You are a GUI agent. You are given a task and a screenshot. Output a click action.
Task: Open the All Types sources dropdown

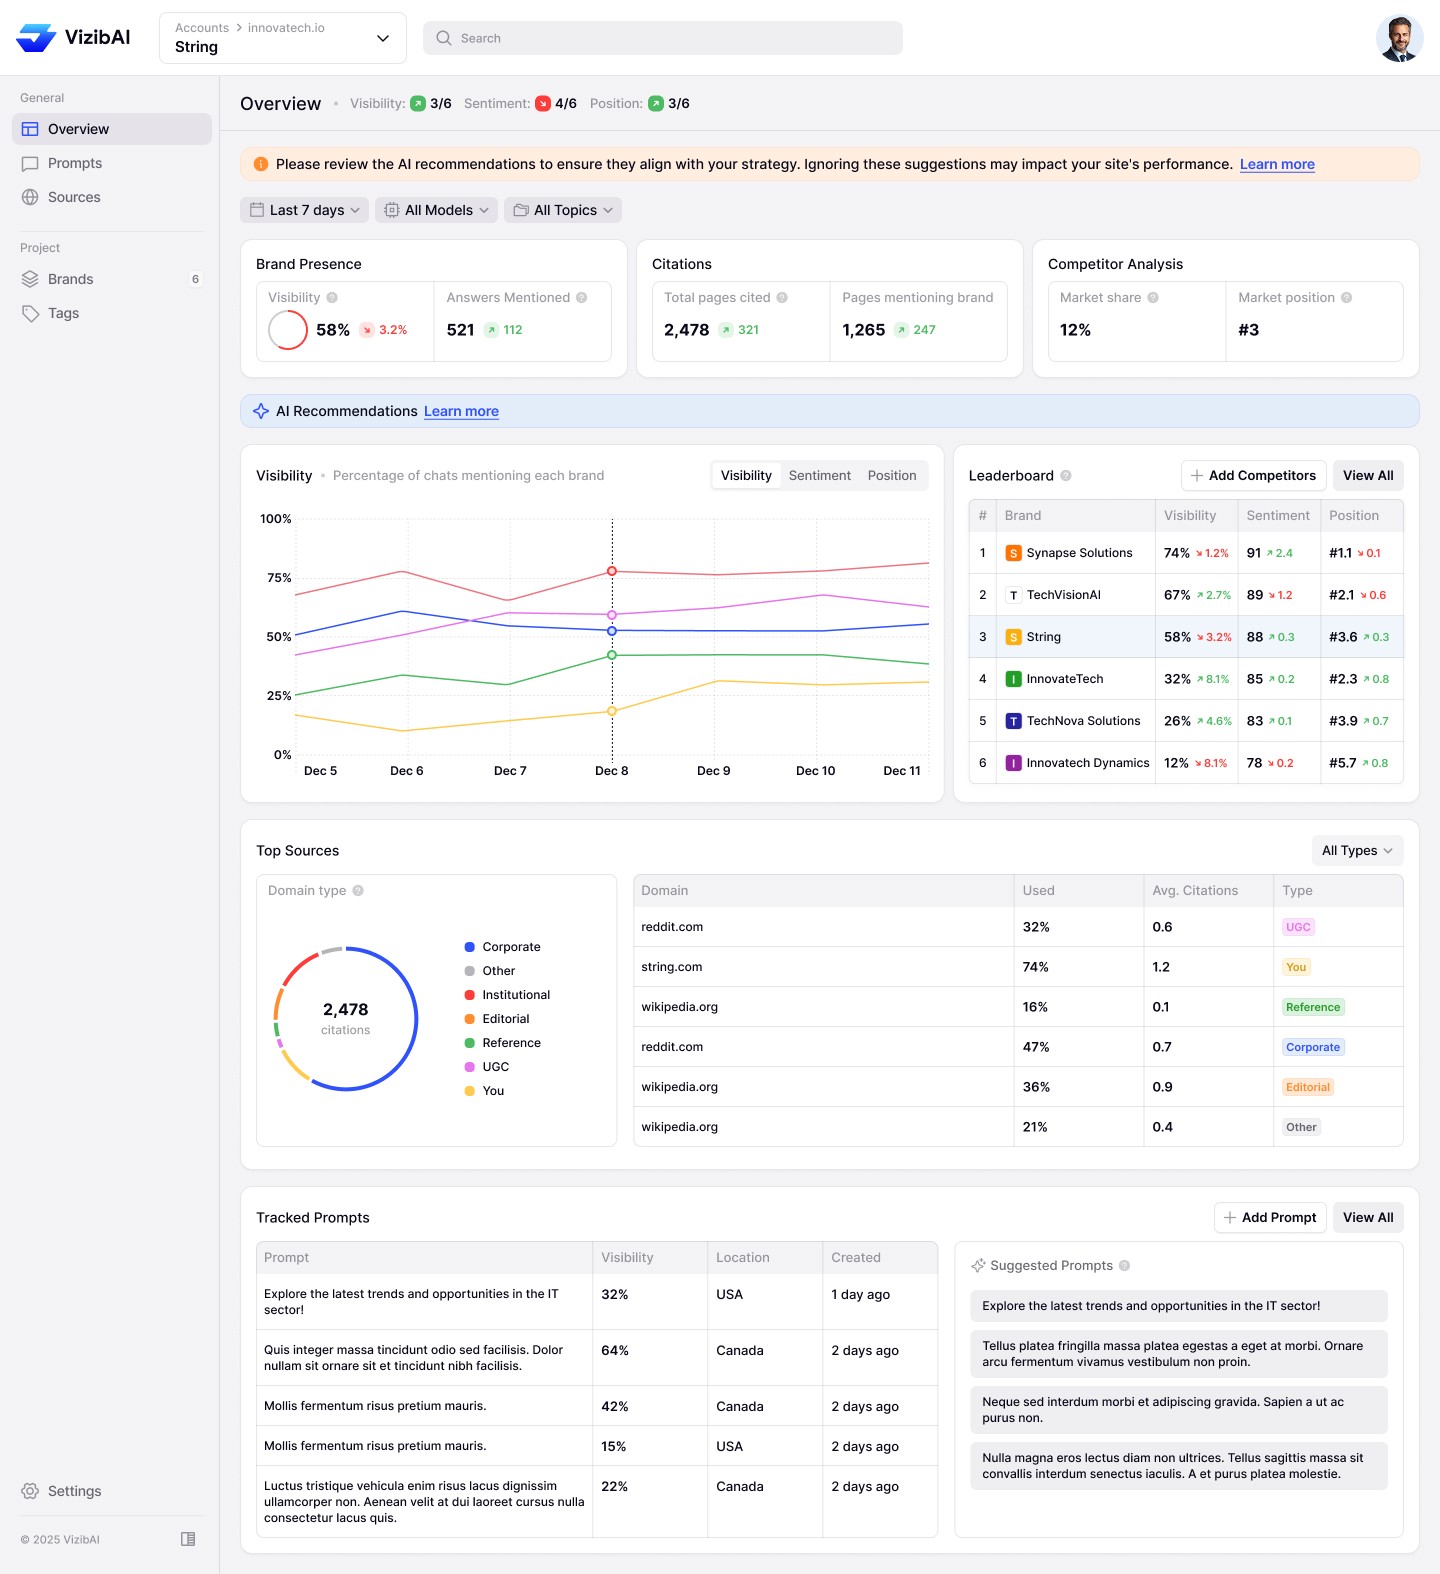(1357, 851)
